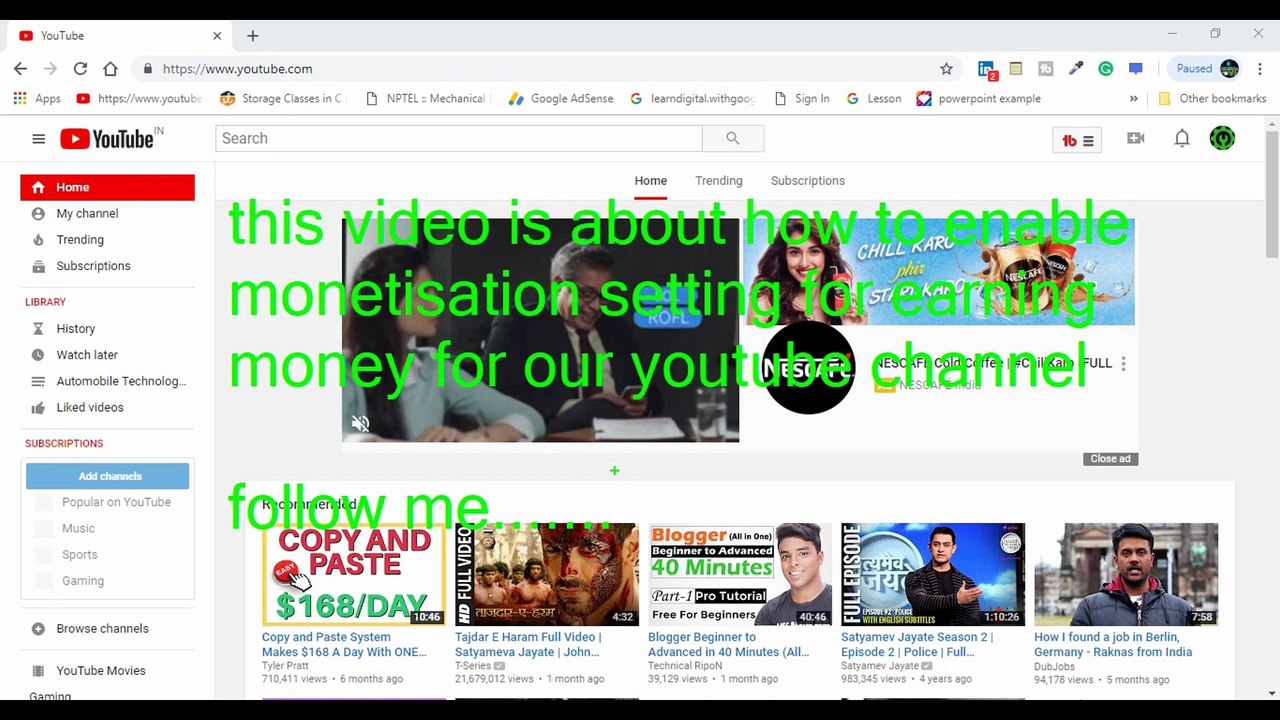Viewport: 1280px width, 720px height.
Task: Click the browser address bar URL
Action: click(237, 69)
